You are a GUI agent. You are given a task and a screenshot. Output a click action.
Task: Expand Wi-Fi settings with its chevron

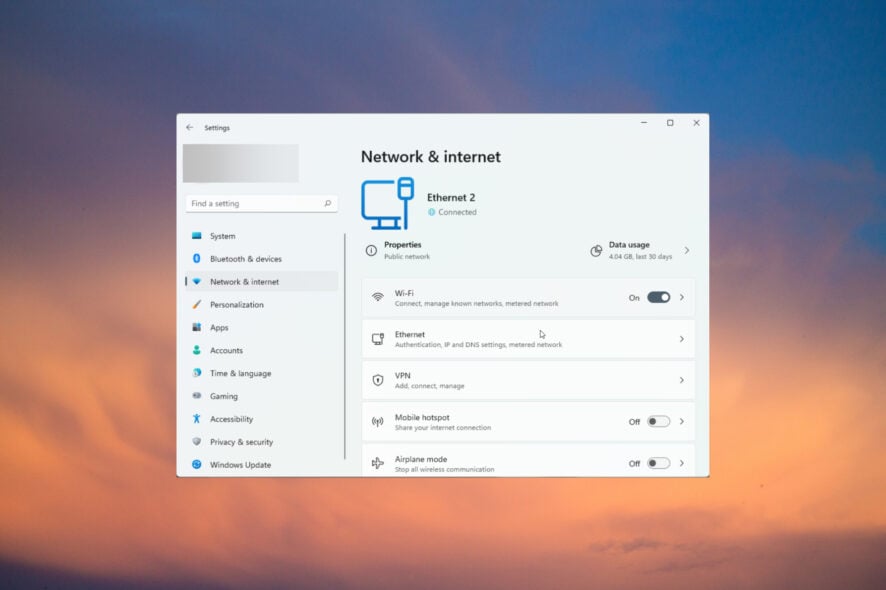[x=682, y=297]
